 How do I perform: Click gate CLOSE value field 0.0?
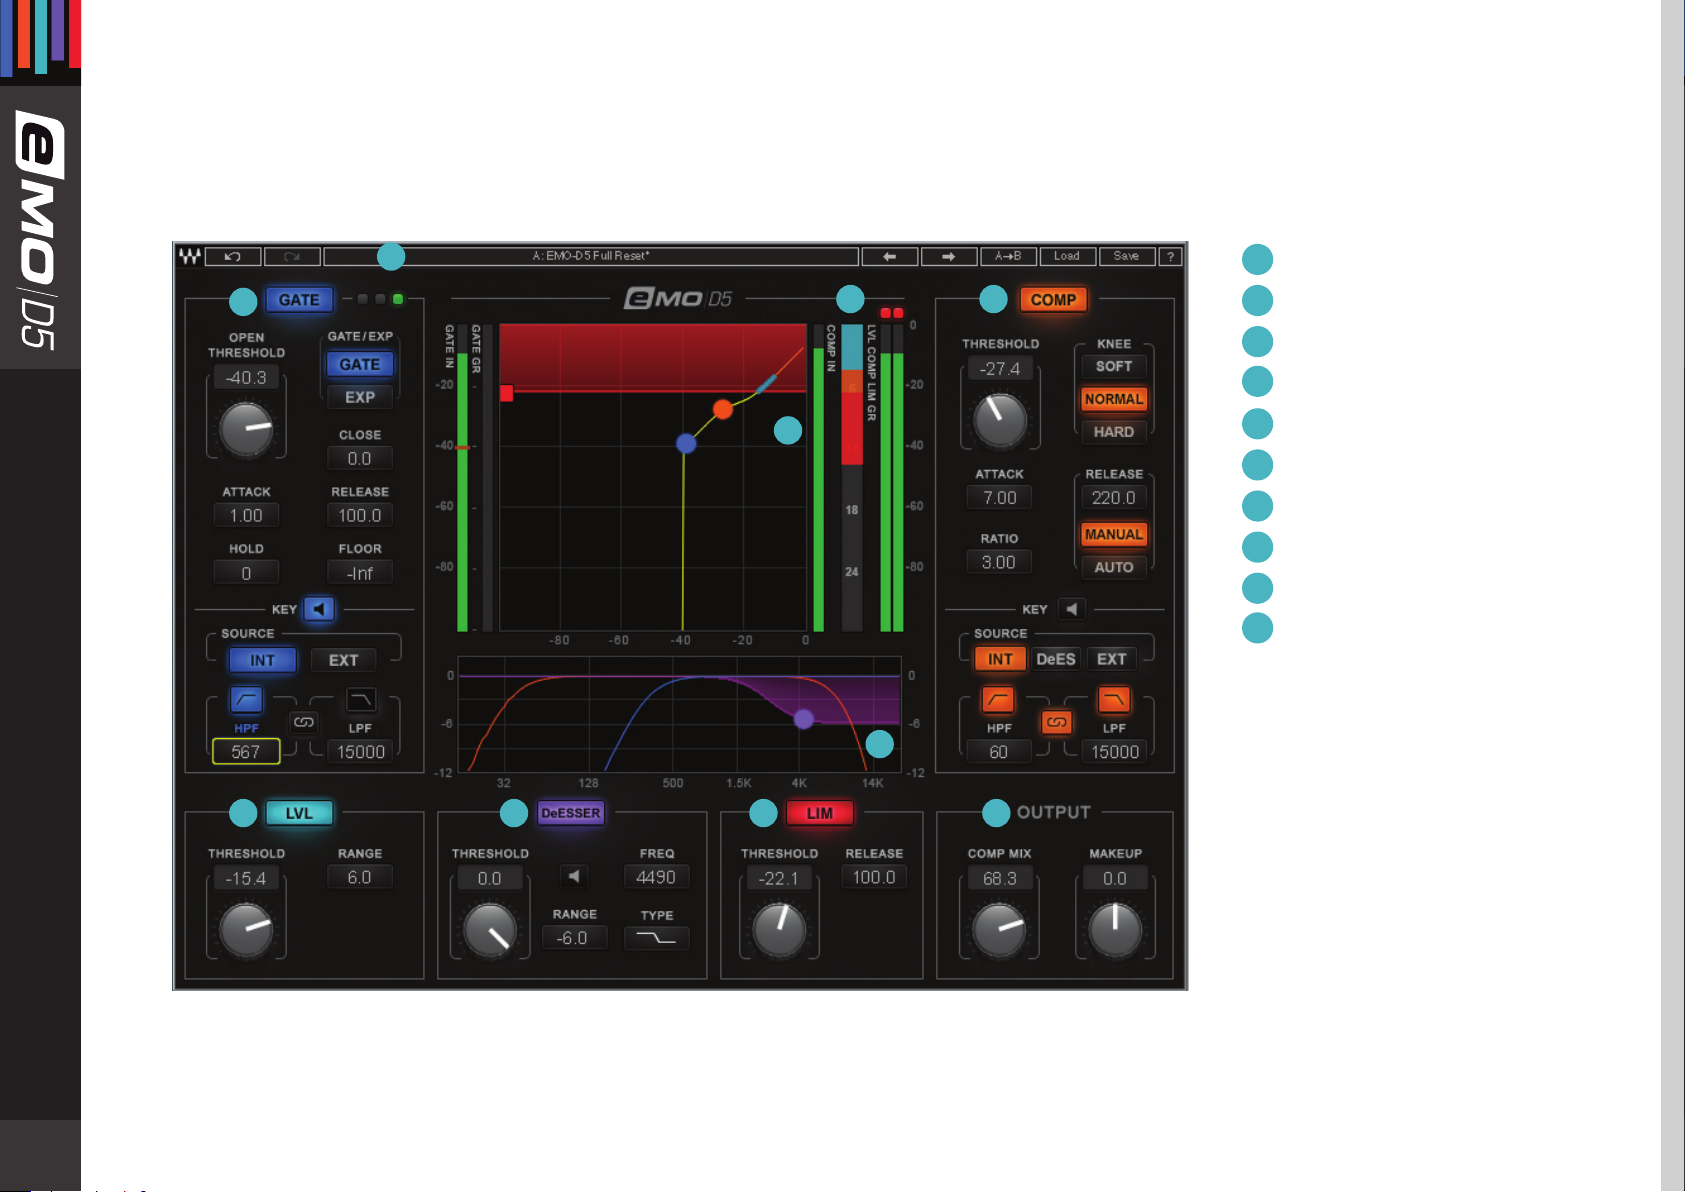click(x=360, y=458)
